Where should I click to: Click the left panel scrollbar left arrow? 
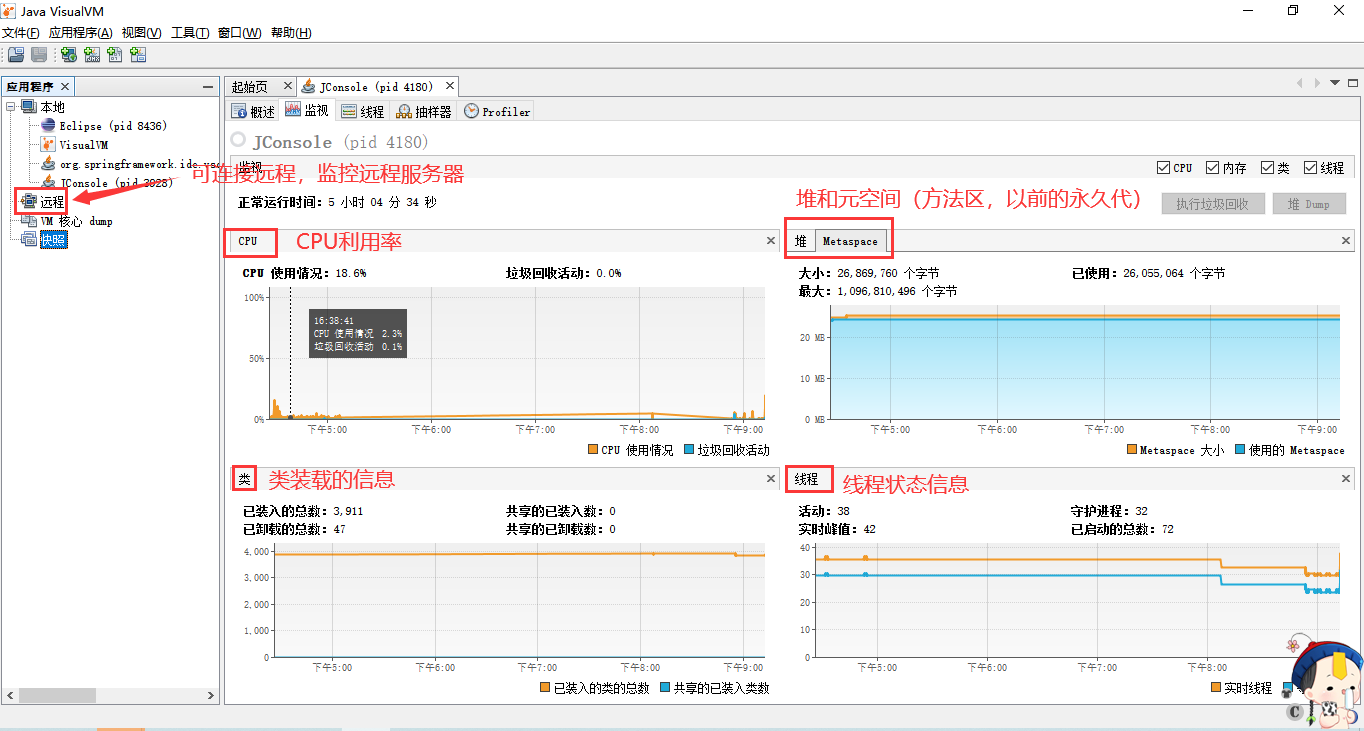click(x=11, y=694)
